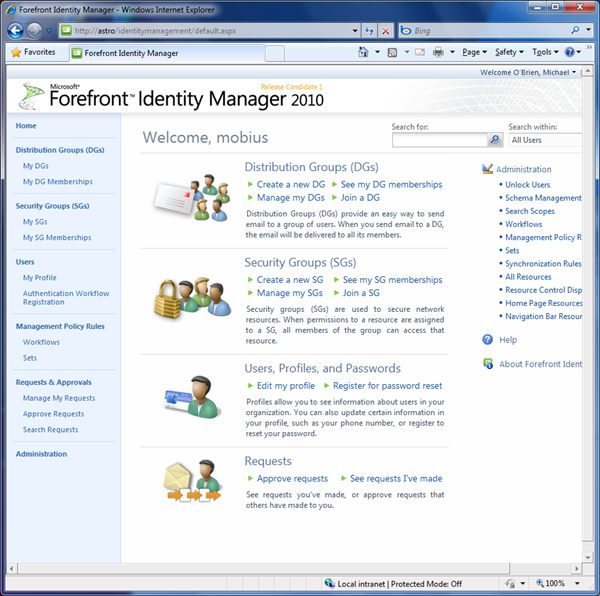Click the Requests envelope arrows illustration
The image size is (600, 596).
pos(192,481)
